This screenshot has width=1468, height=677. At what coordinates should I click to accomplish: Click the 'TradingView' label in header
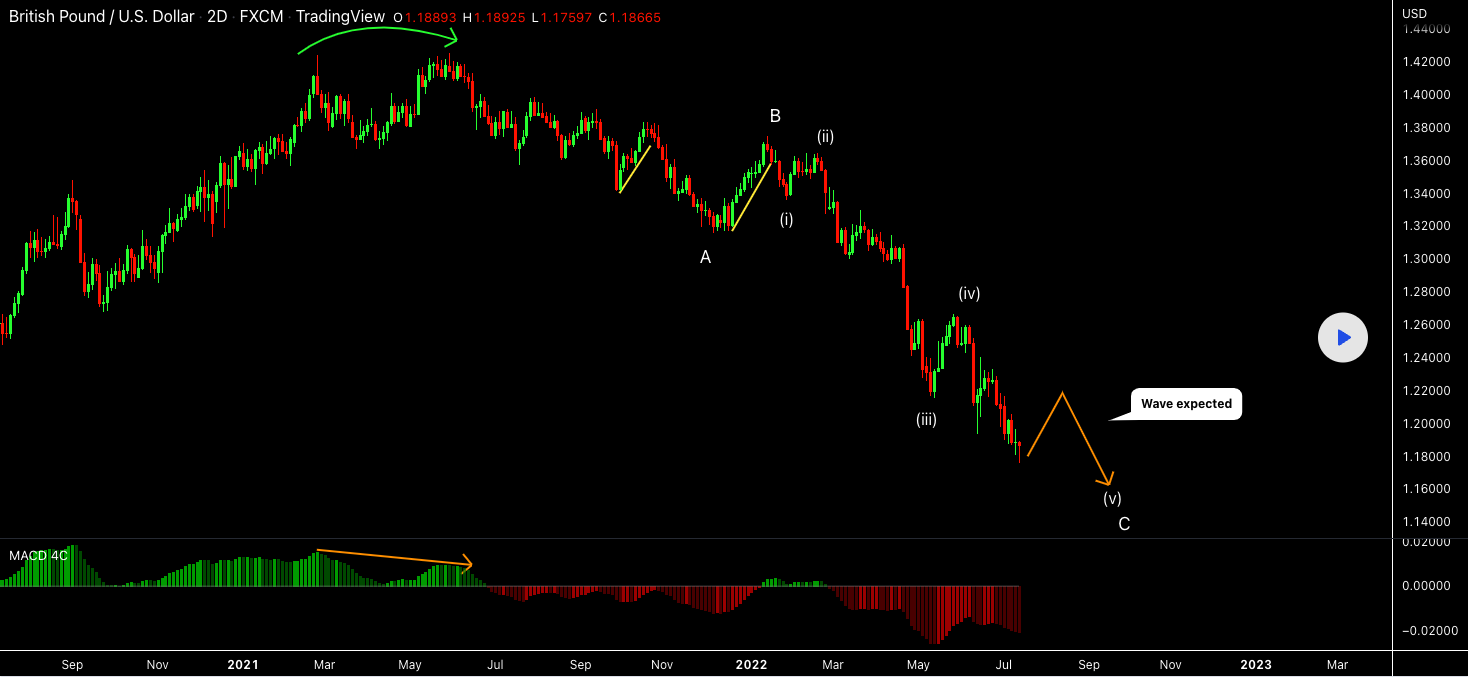point(340,17)
